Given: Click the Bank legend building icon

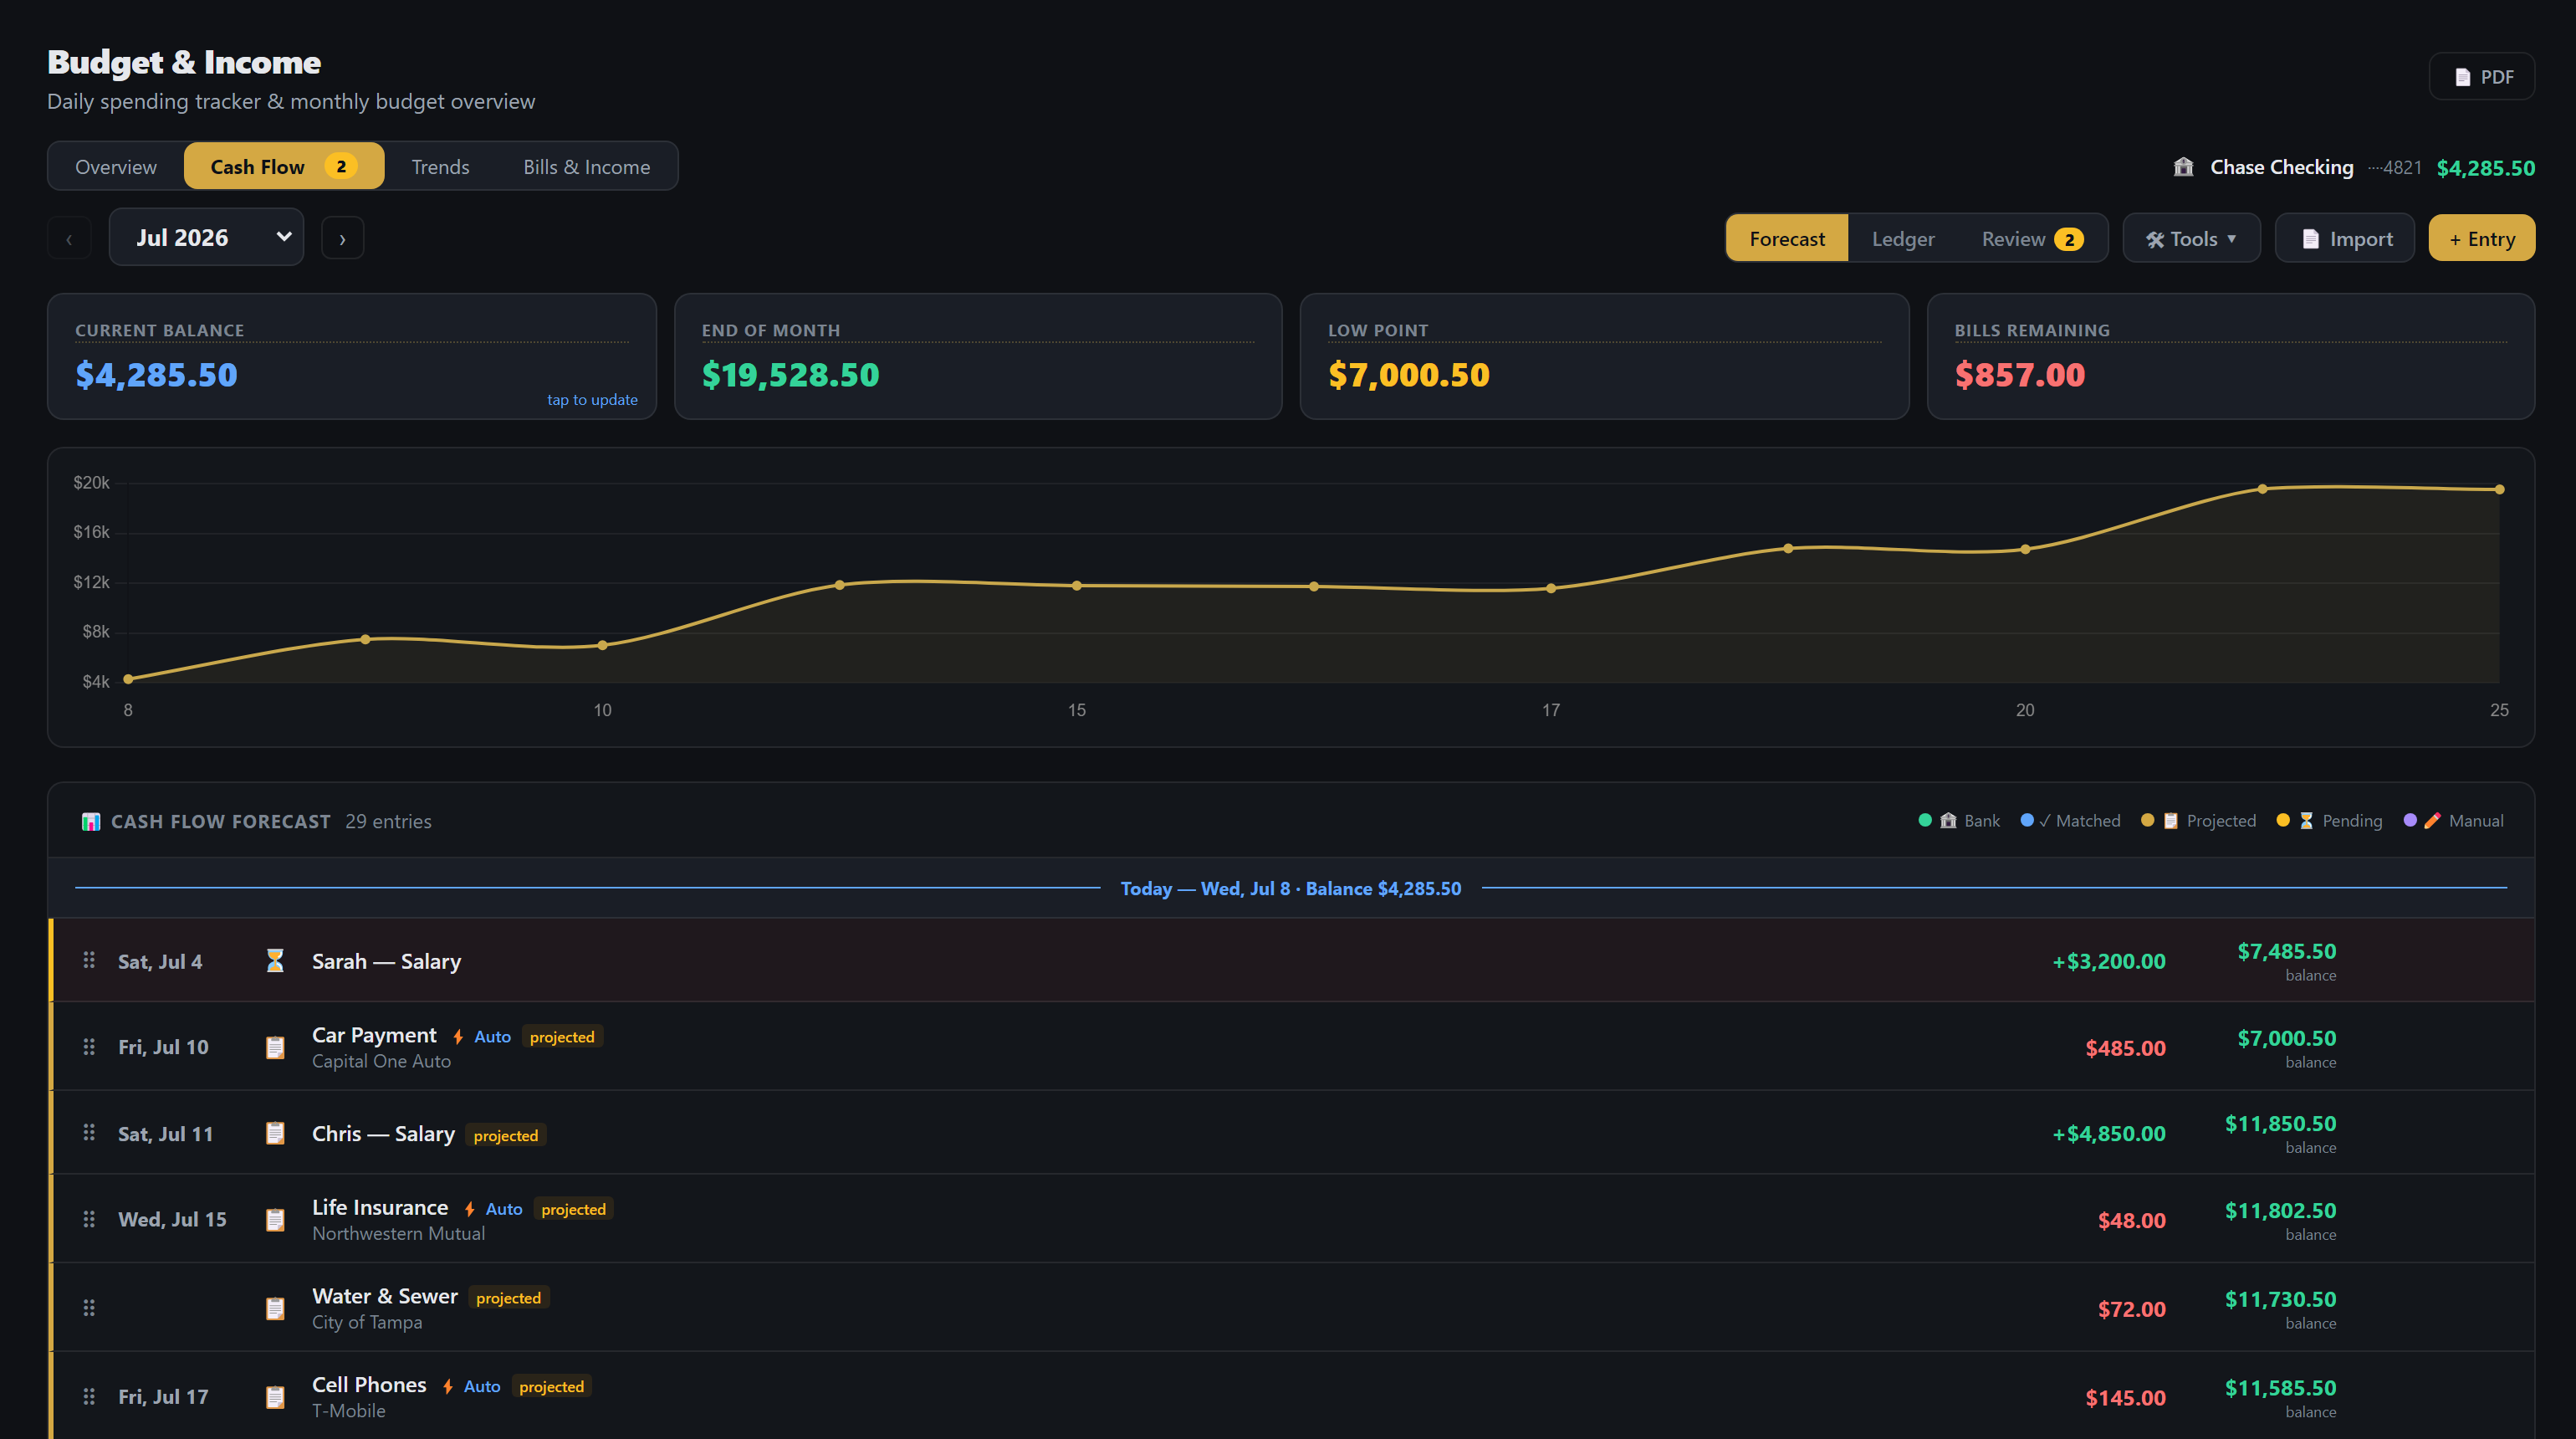Looking at the screenshot, I should click(1948, 821).
